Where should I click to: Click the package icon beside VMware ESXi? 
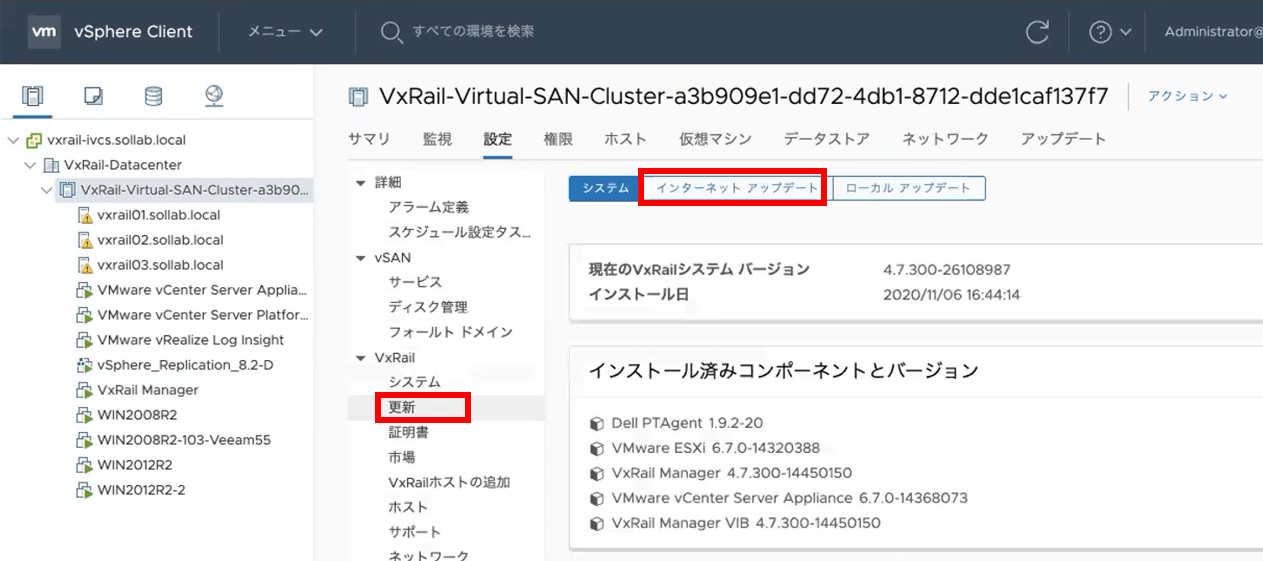pyautogui.click(x=597, y=448)
